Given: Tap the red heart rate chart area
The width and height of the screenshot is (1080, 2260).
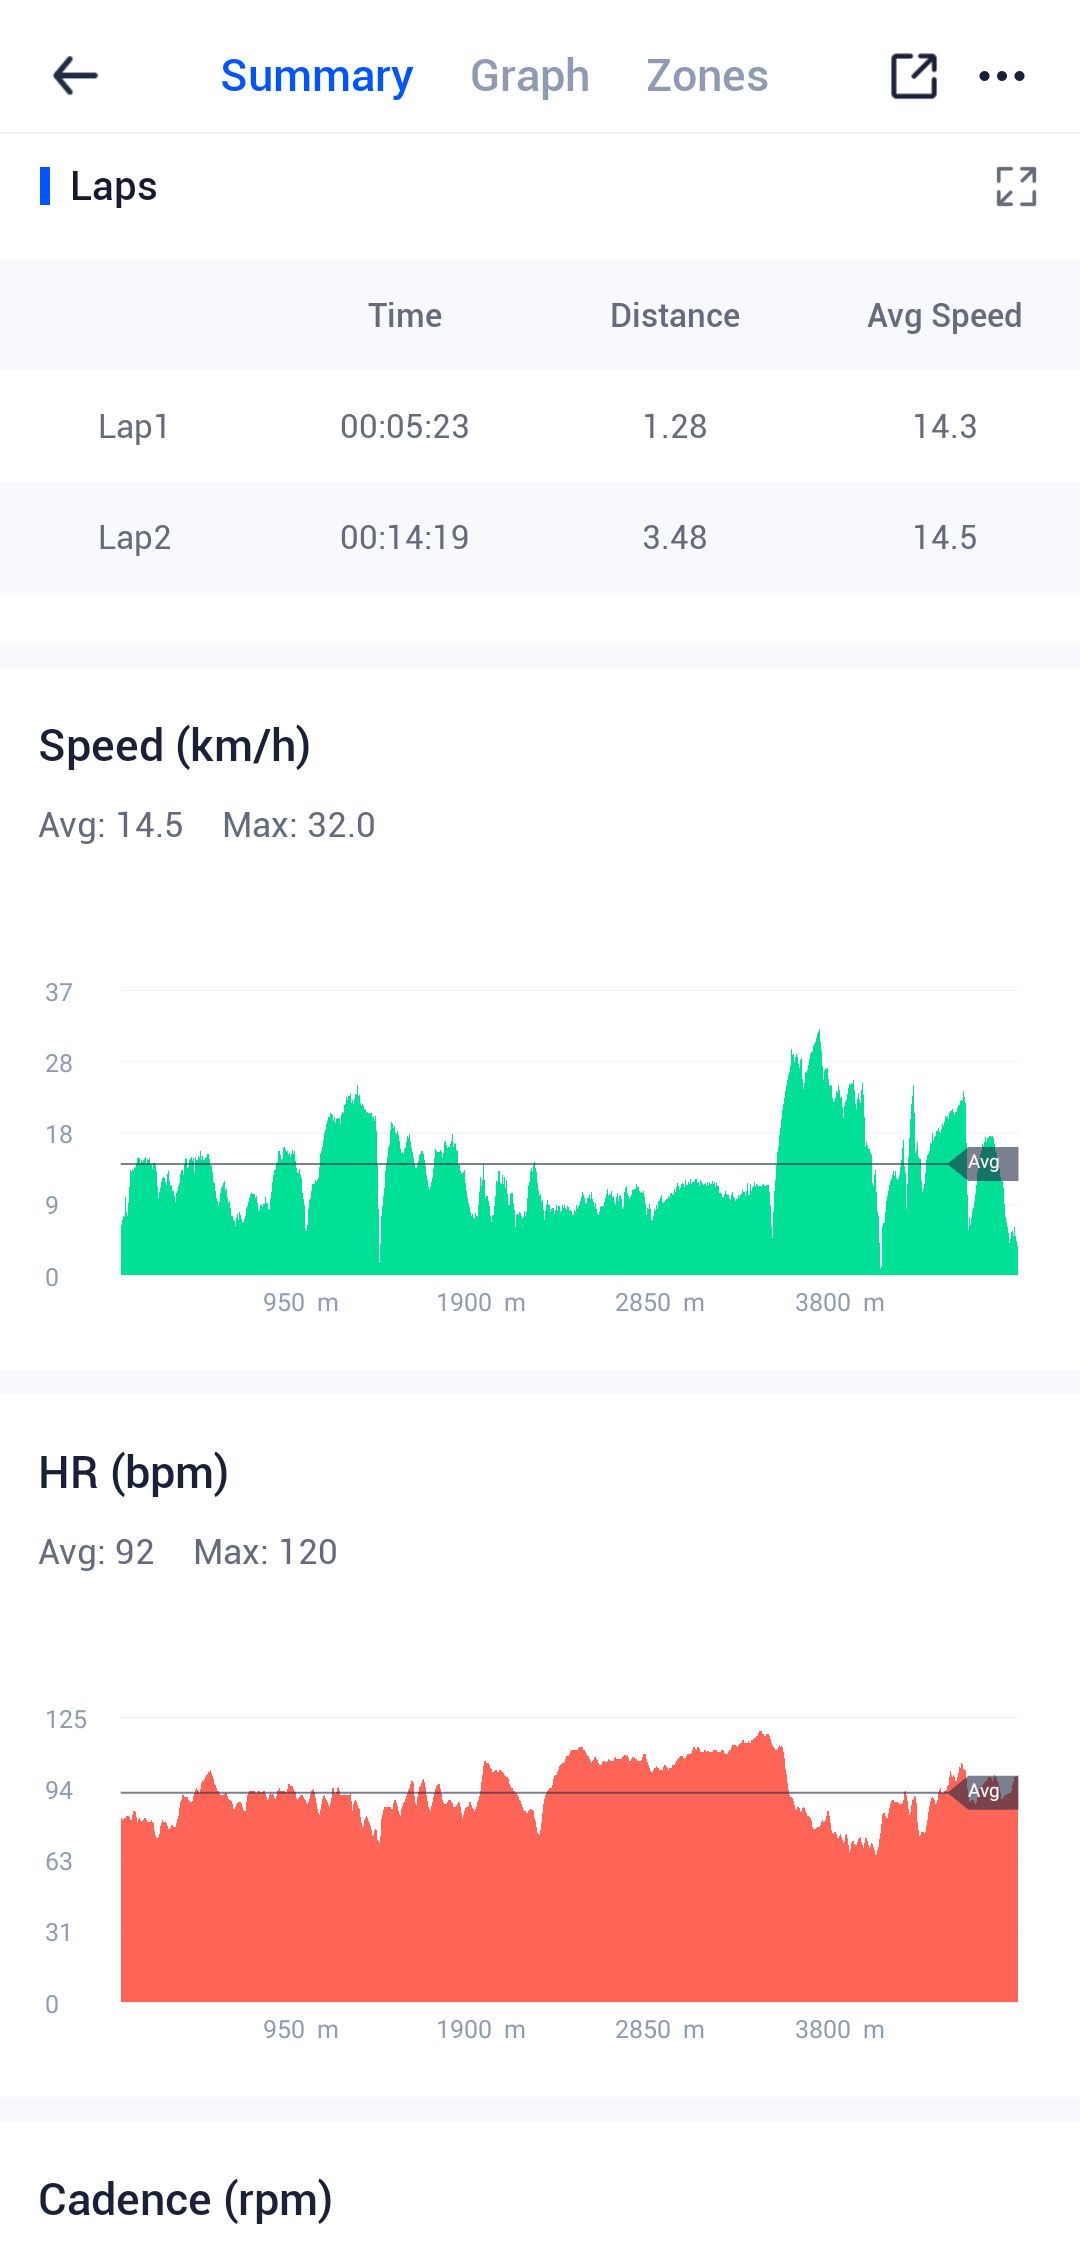Looking at the screenshot, I should point(570,1900).
